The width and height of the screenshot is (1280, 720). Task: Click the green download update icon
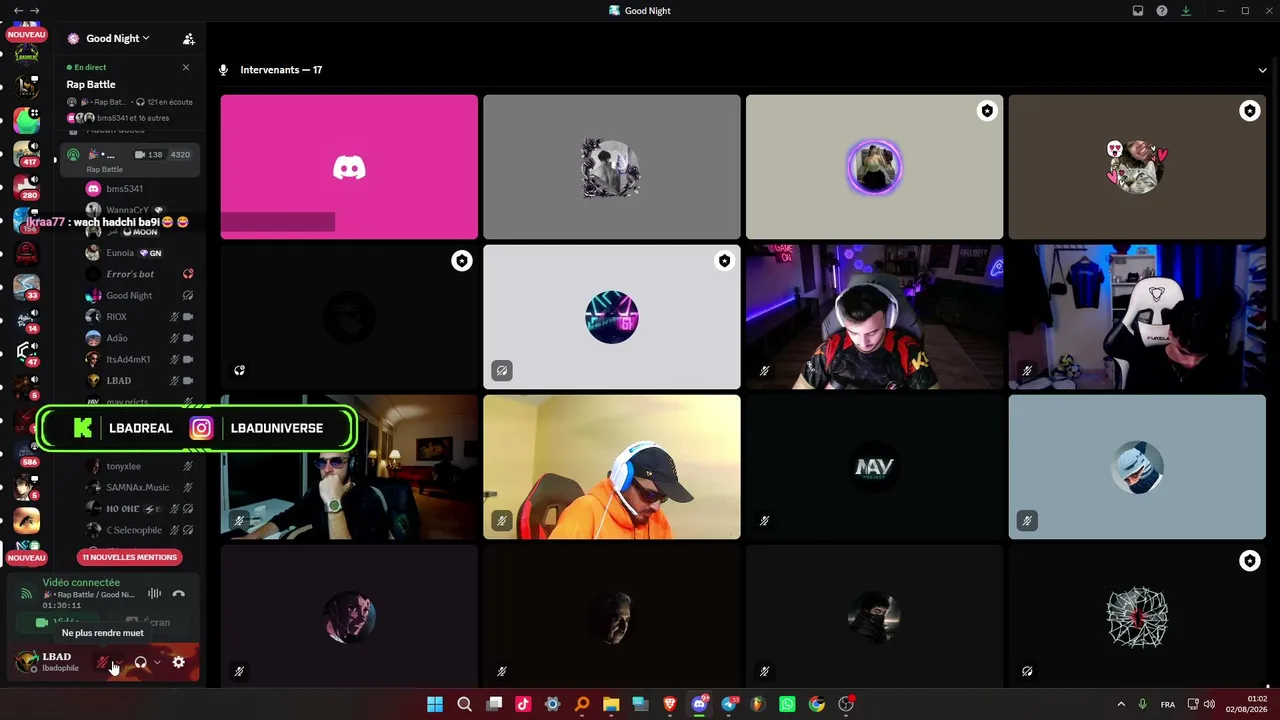tap(1186, 11)
